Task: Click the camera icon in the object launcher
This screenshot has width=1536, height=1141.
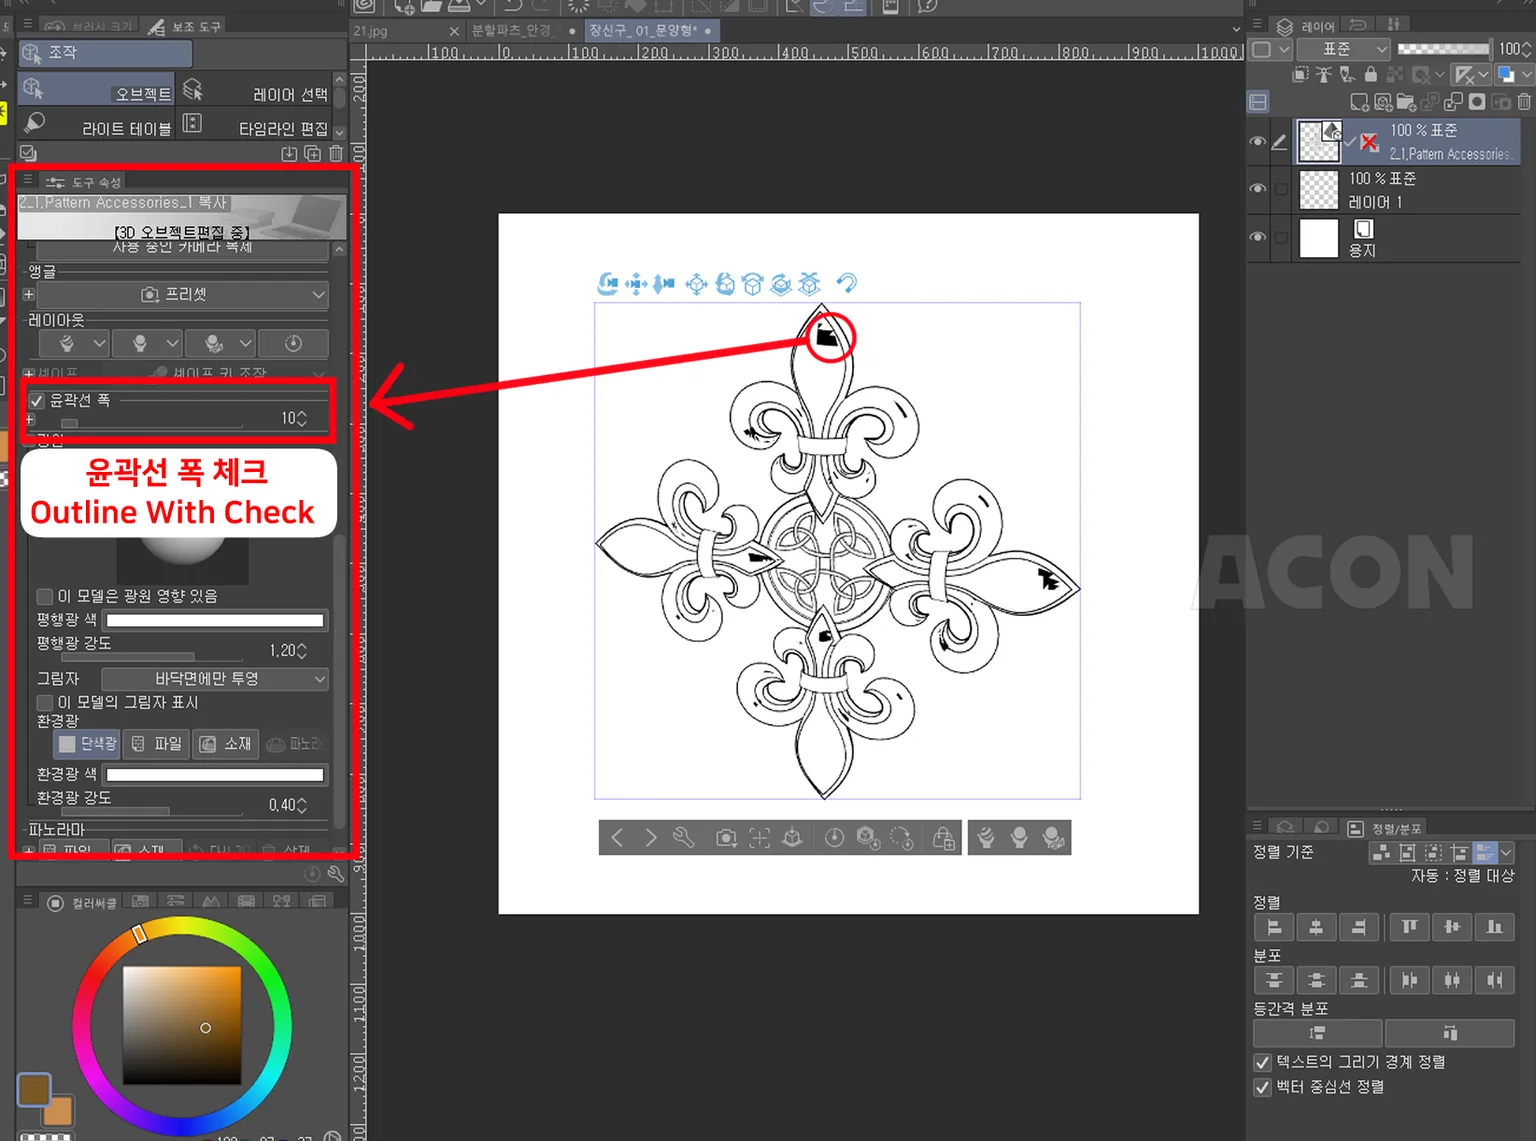Action: (x=726, y=838)
